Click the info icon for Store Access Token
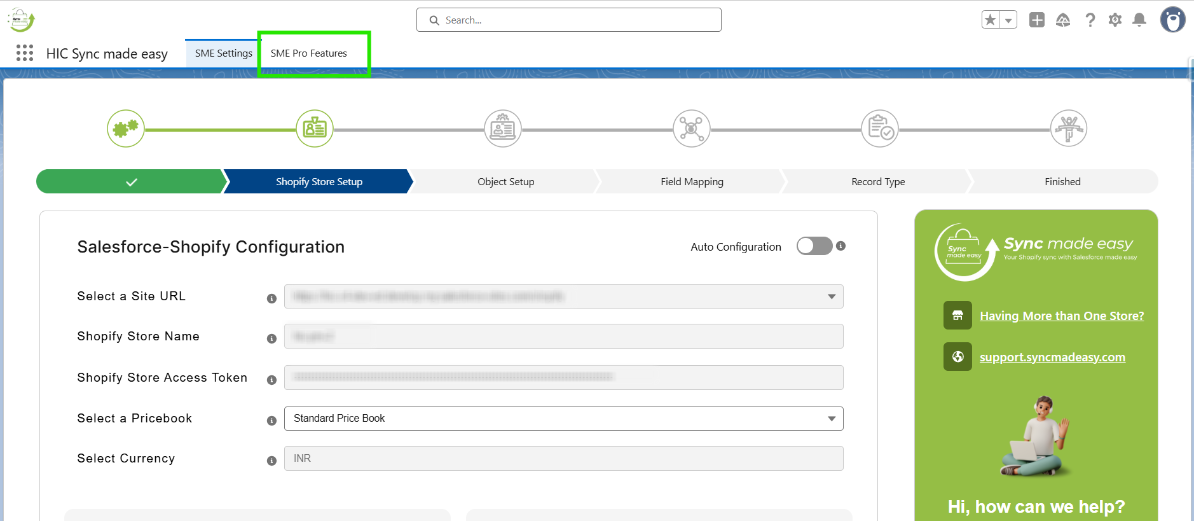This screenshot has height=521, width=1194. (271, 379)
